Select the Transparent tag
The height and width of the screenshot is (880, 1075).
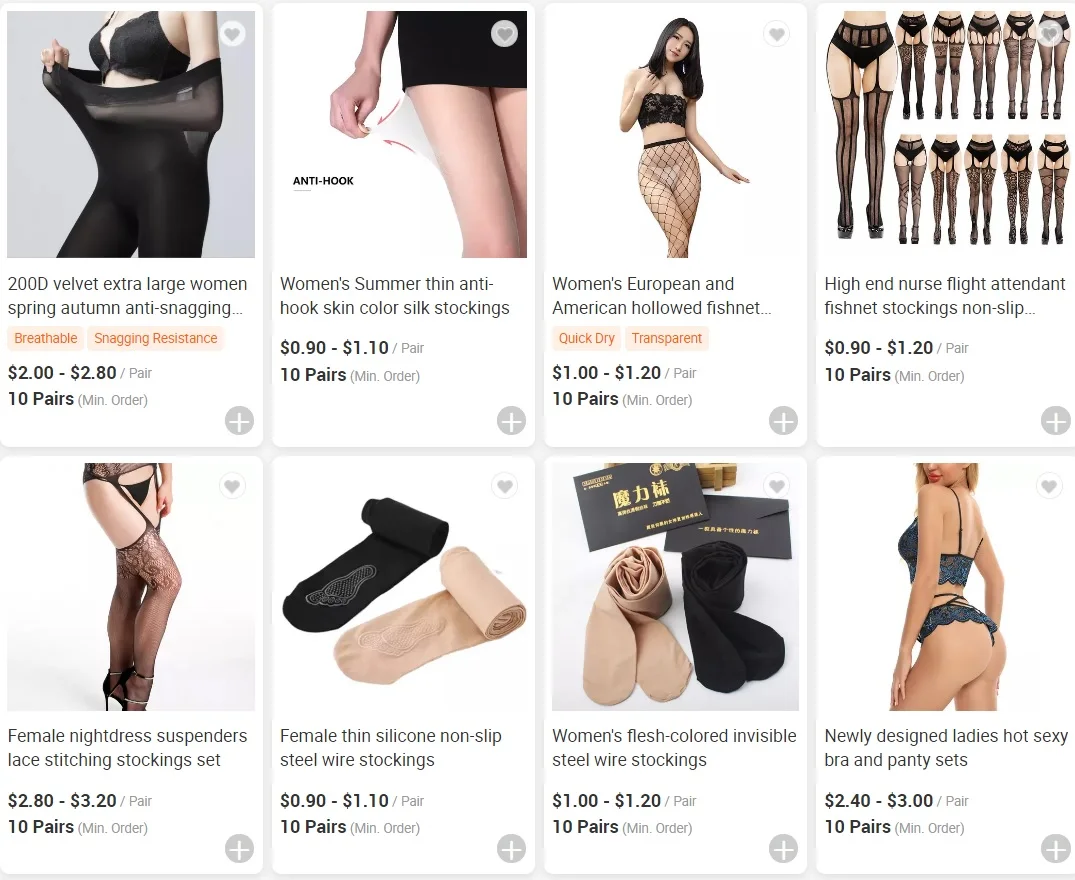(666, 339)
